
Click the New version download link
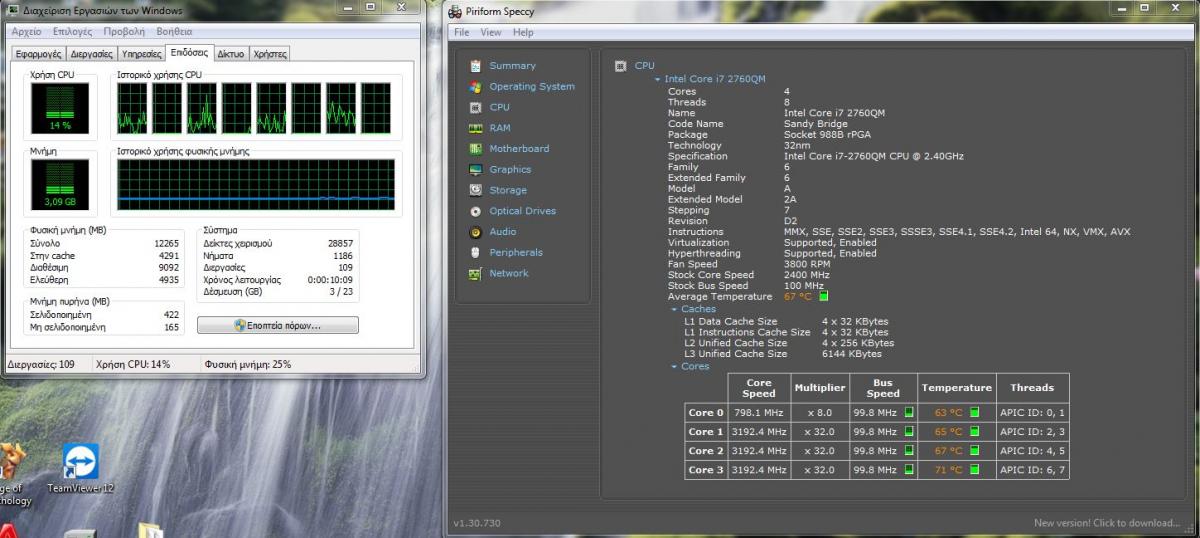1107,523
